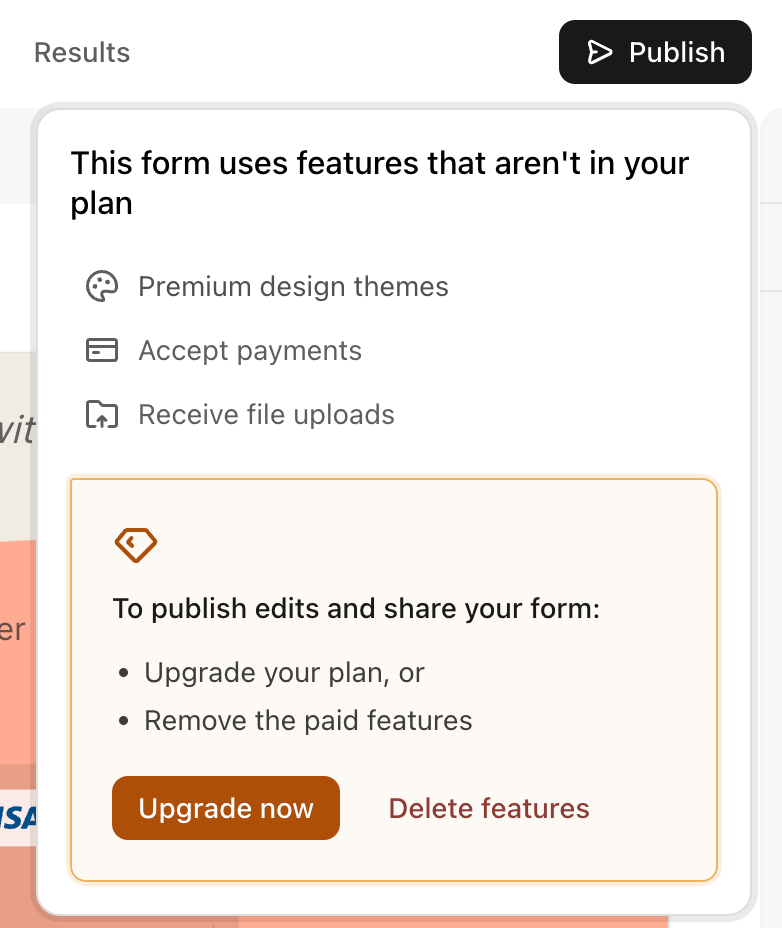Click the 'Upgrade your plan, or' bullet
The image size is (782, 928).
point(284,672)
